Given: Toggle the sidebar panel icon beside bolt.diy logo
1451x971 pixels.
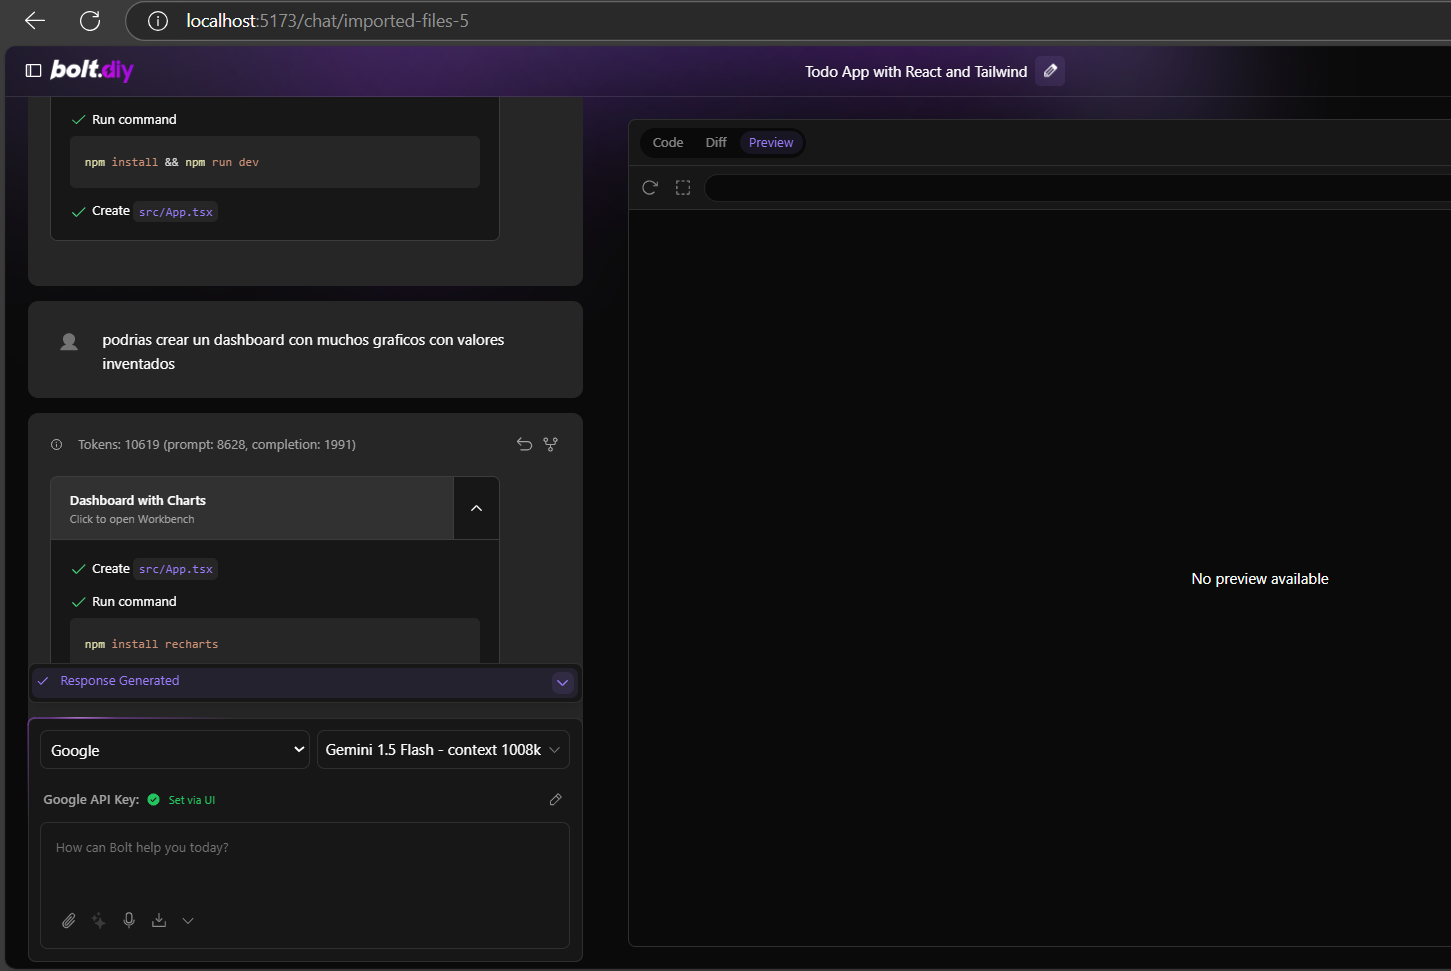Looking at the screenshot, I should [x=33, y=70].
